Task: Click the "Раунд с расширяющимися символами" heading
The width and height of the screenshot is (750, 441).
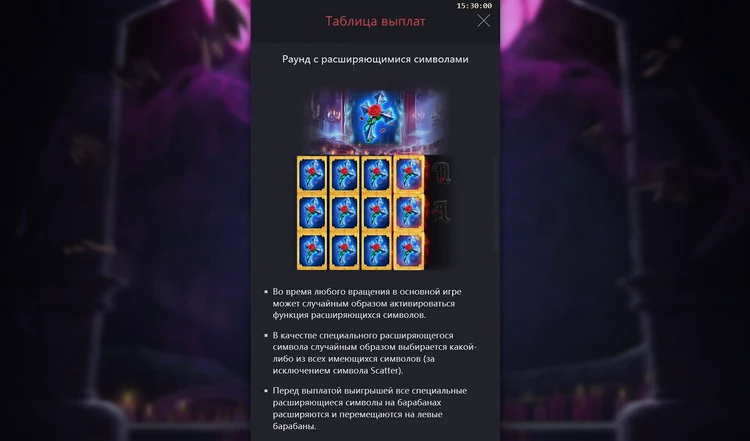Action: [375, 59]
